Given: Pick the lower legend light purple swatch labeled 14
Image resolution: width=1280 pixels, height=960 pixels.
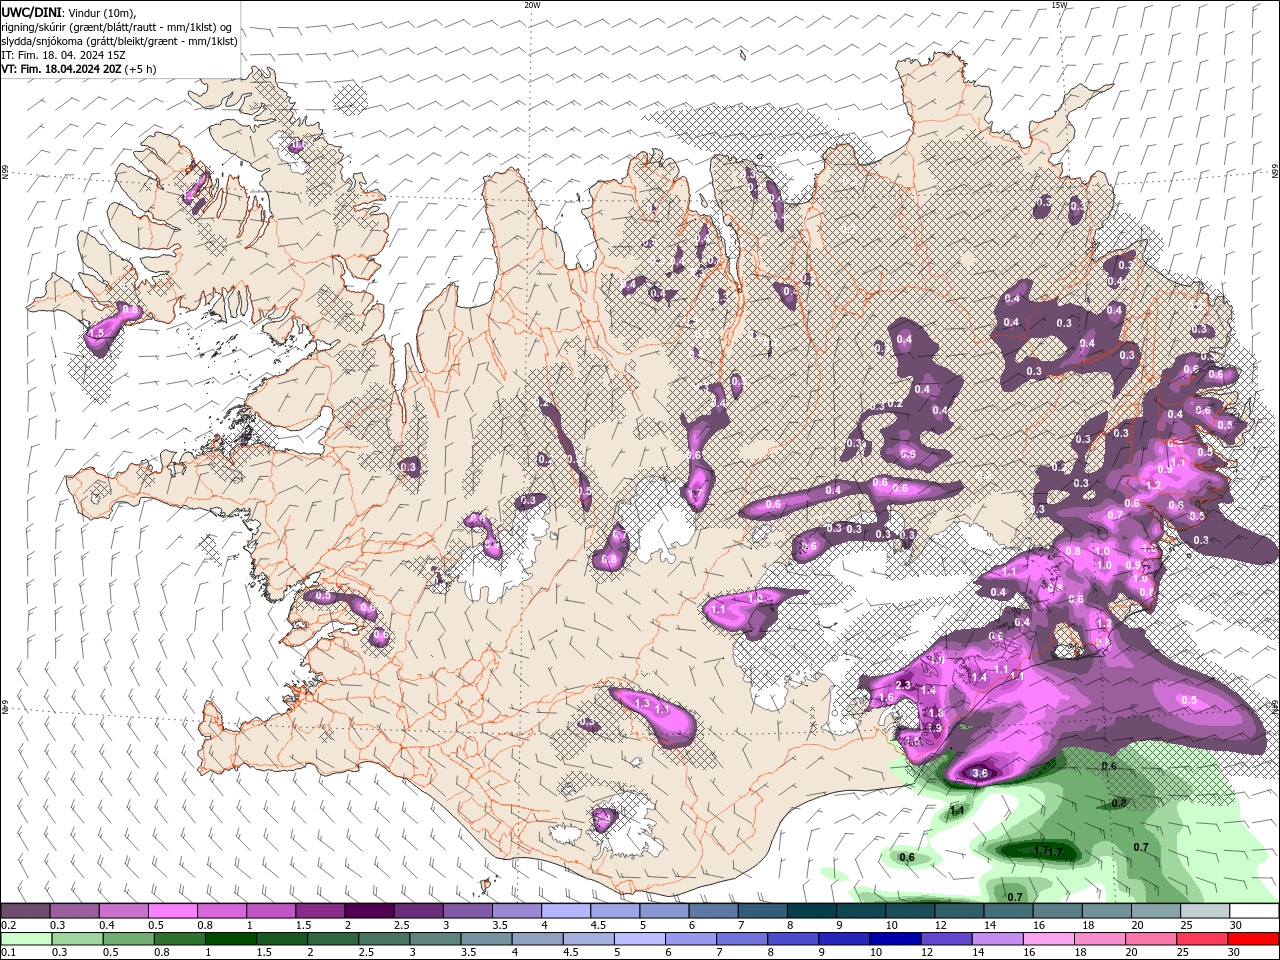Looking at the screenshot, I should [x=998, y=939].
